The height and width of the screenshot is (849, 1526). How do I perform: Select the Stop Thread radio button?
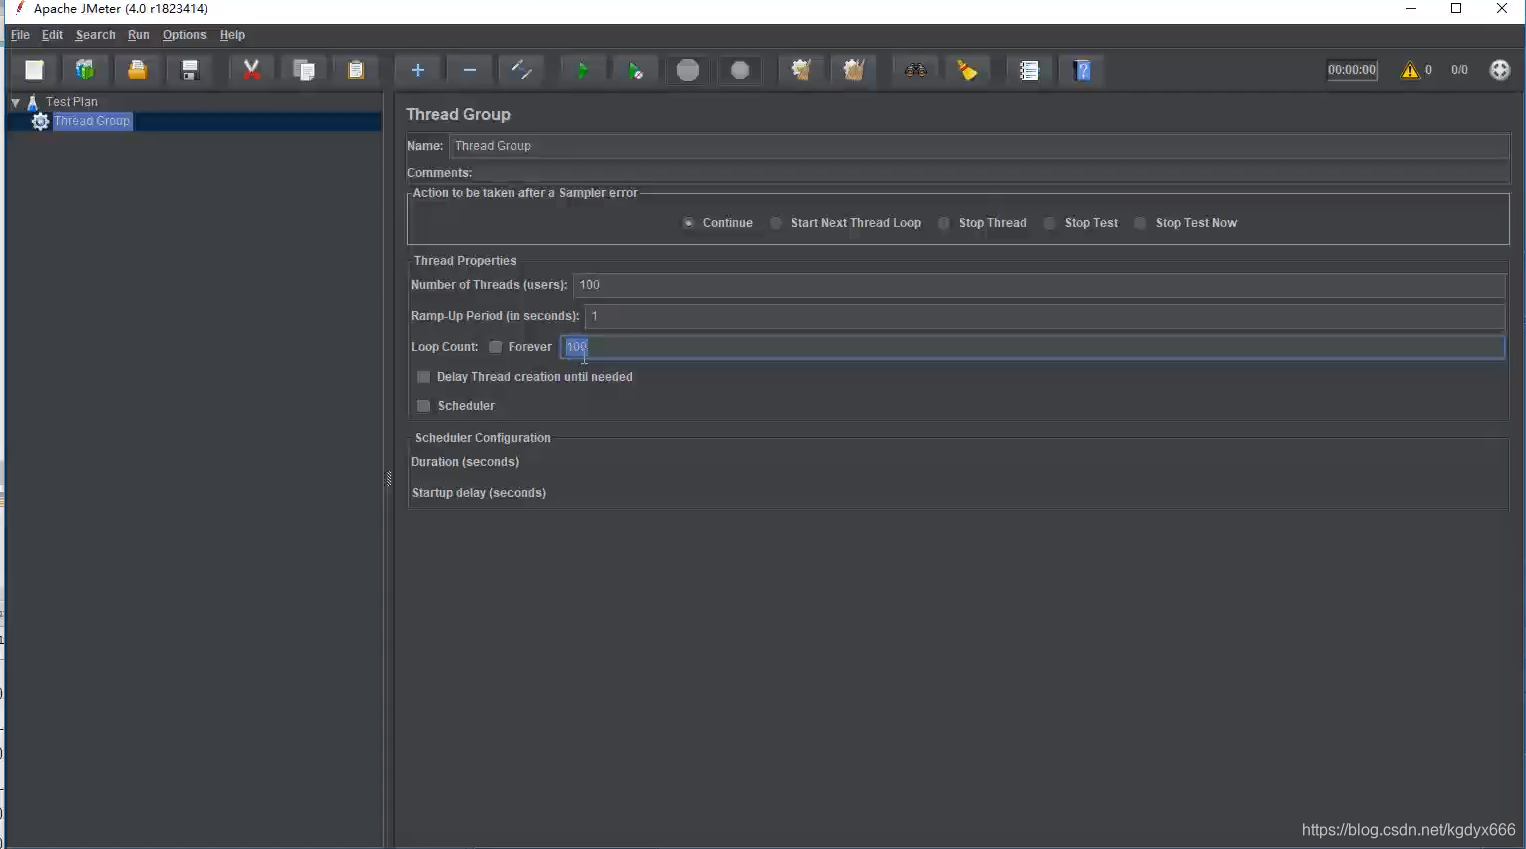click(x=944, y=223)
